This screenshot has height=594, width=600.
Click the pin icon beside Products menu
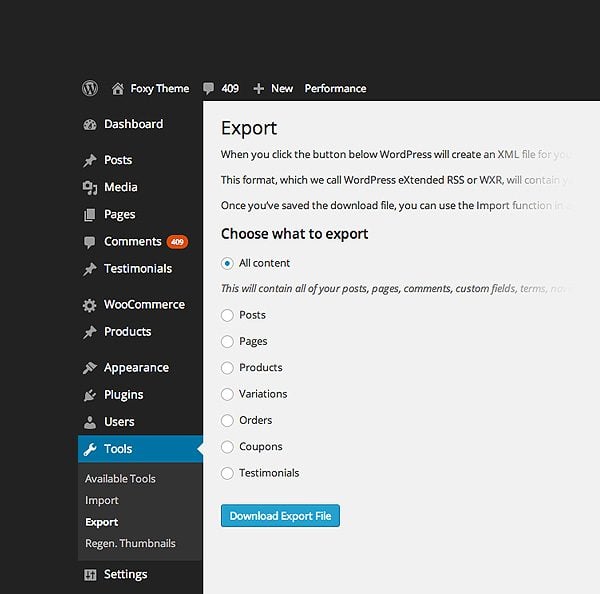coord(90,332)
